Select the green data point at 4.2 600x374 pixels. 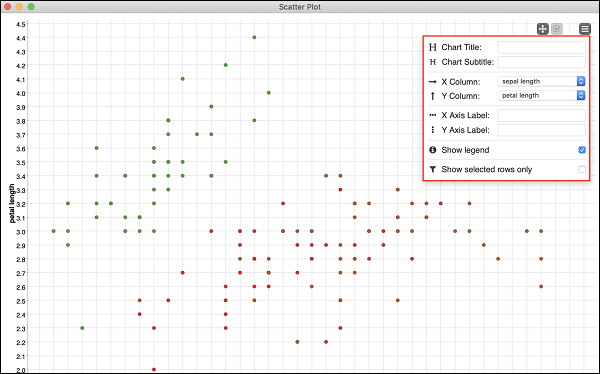click(x=226, y=65)
